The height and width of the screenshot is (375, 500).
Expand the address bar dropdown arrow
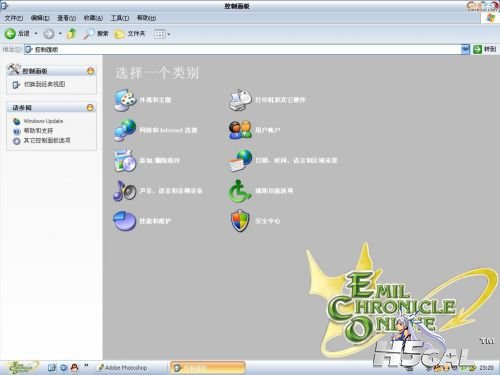[x=465, y=49]
